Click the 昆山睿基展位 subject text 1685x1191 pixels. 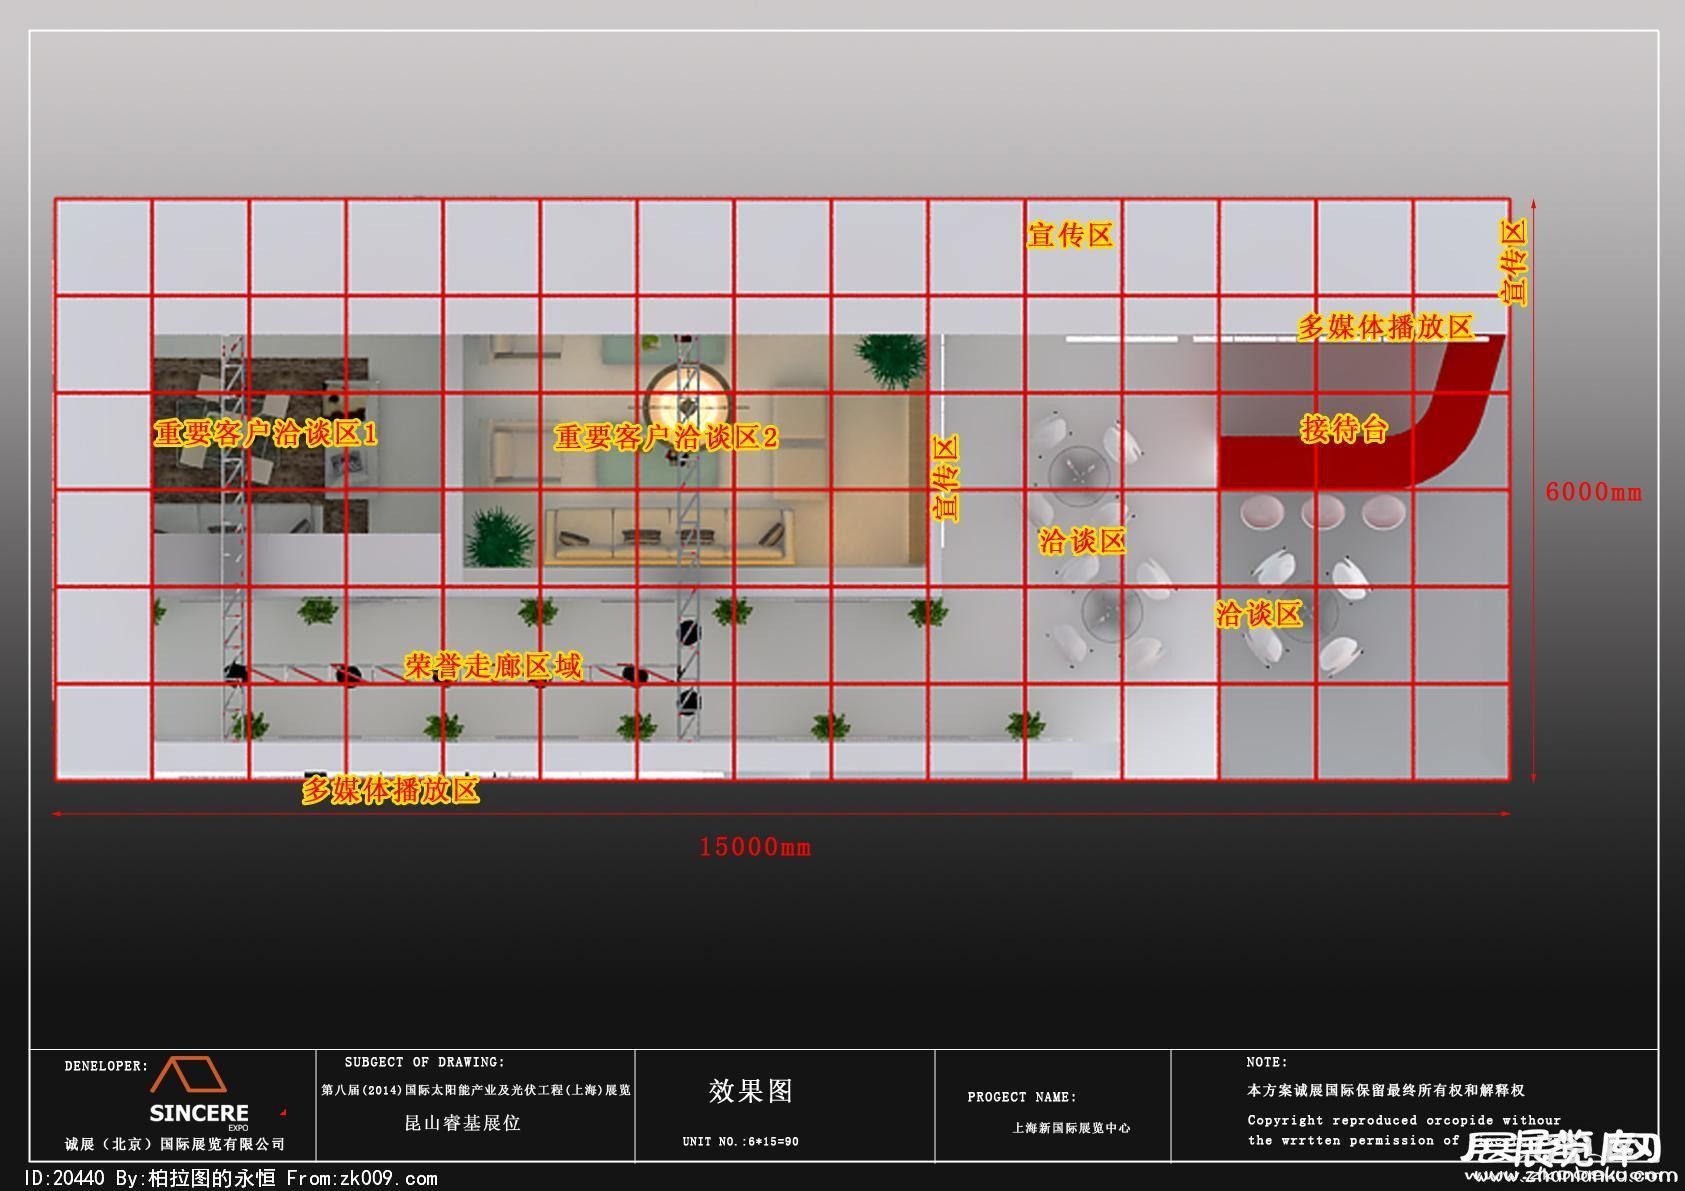(462, 1123)
